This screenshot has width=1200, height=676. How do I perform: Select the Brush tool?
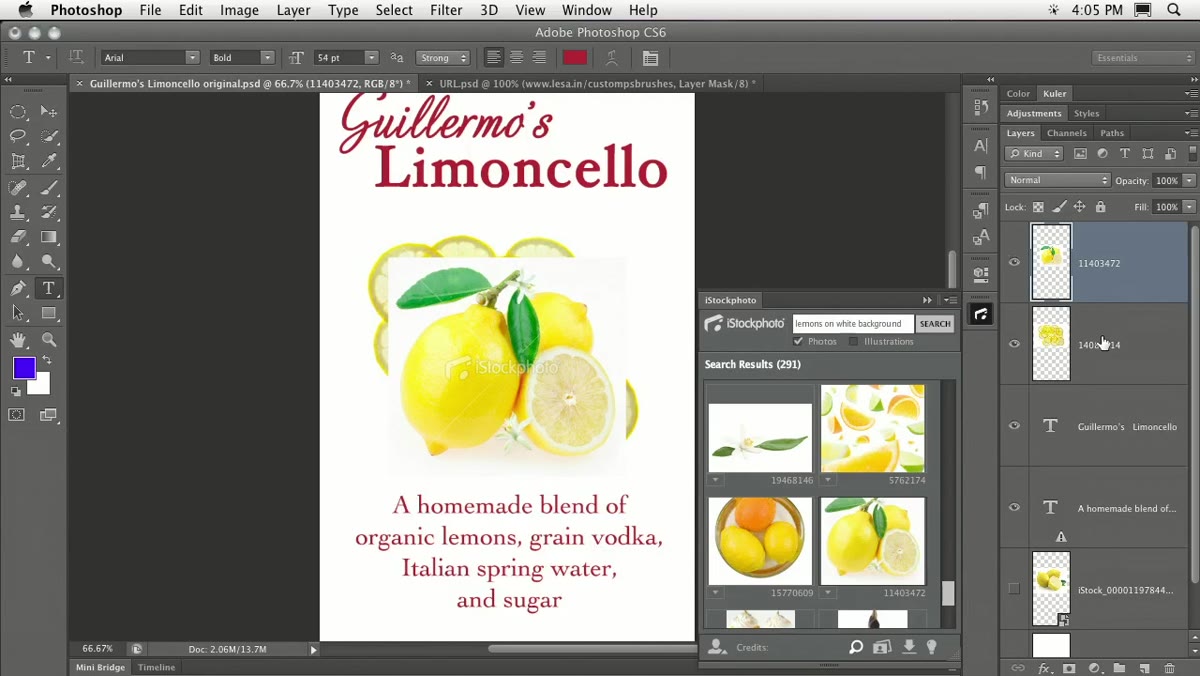[49, 188]
